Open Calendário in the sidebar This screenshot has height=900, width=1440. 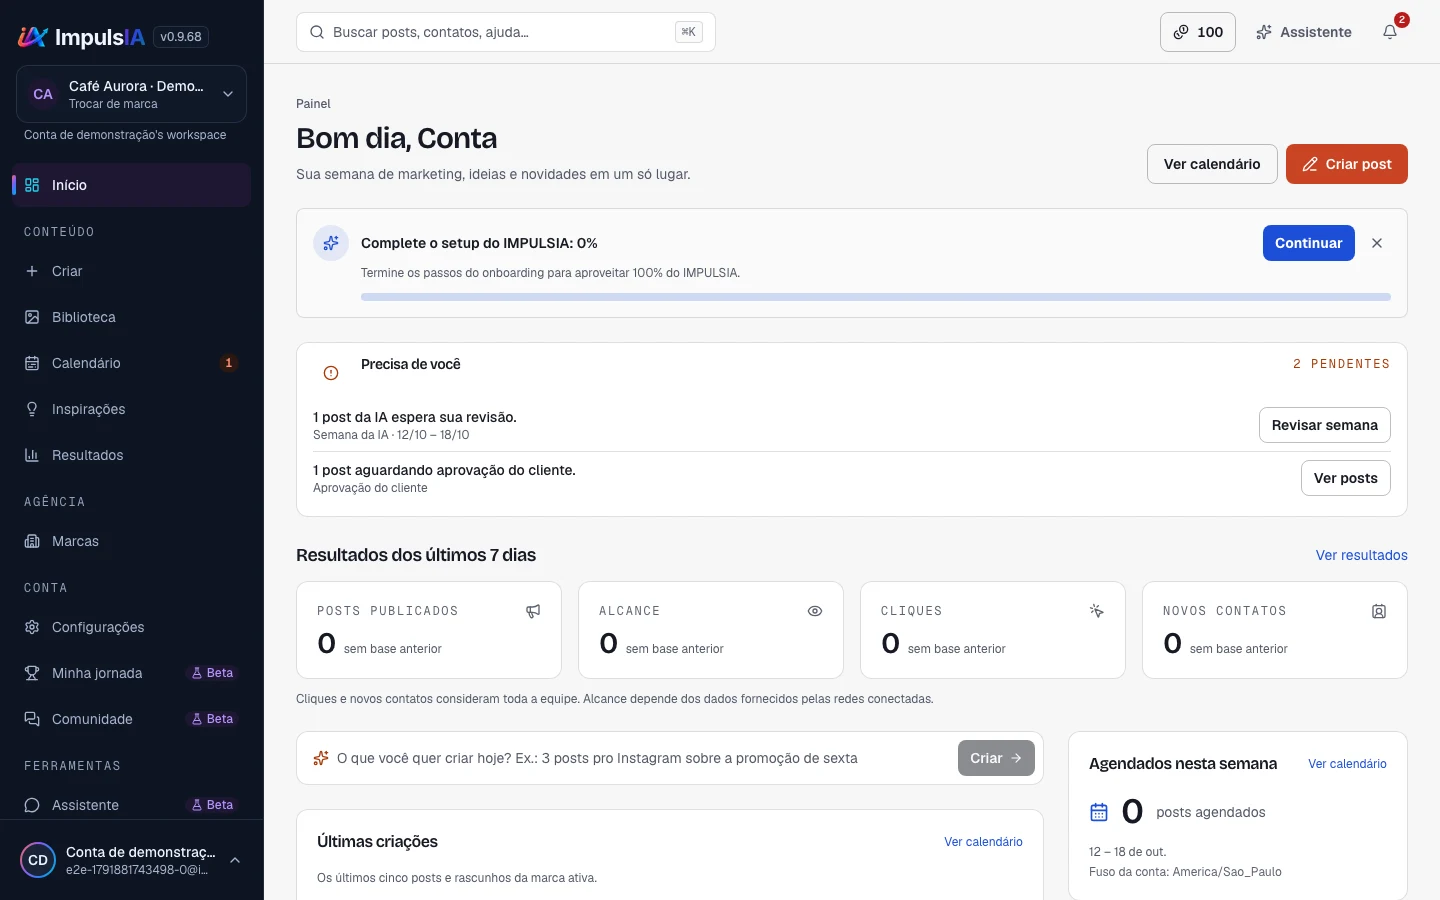tap(131, 363)
